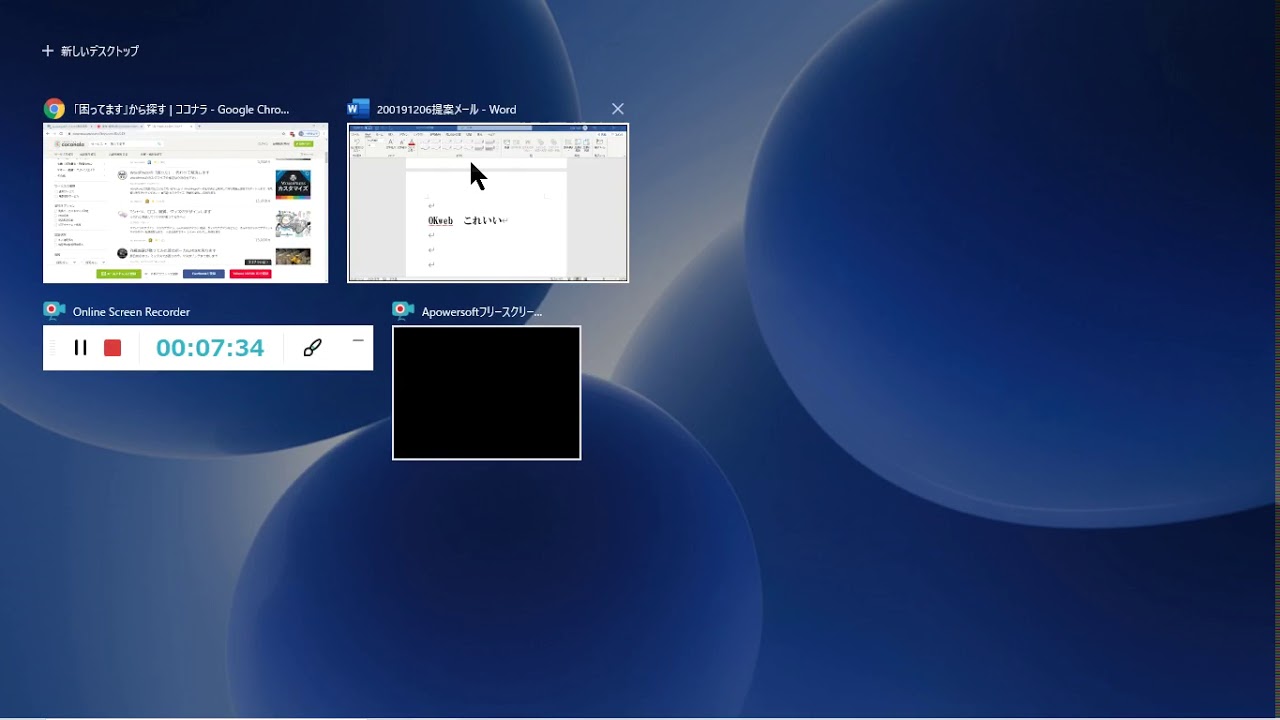Minimize the Online Screen Recorder toolbar

tap(358, 341)
